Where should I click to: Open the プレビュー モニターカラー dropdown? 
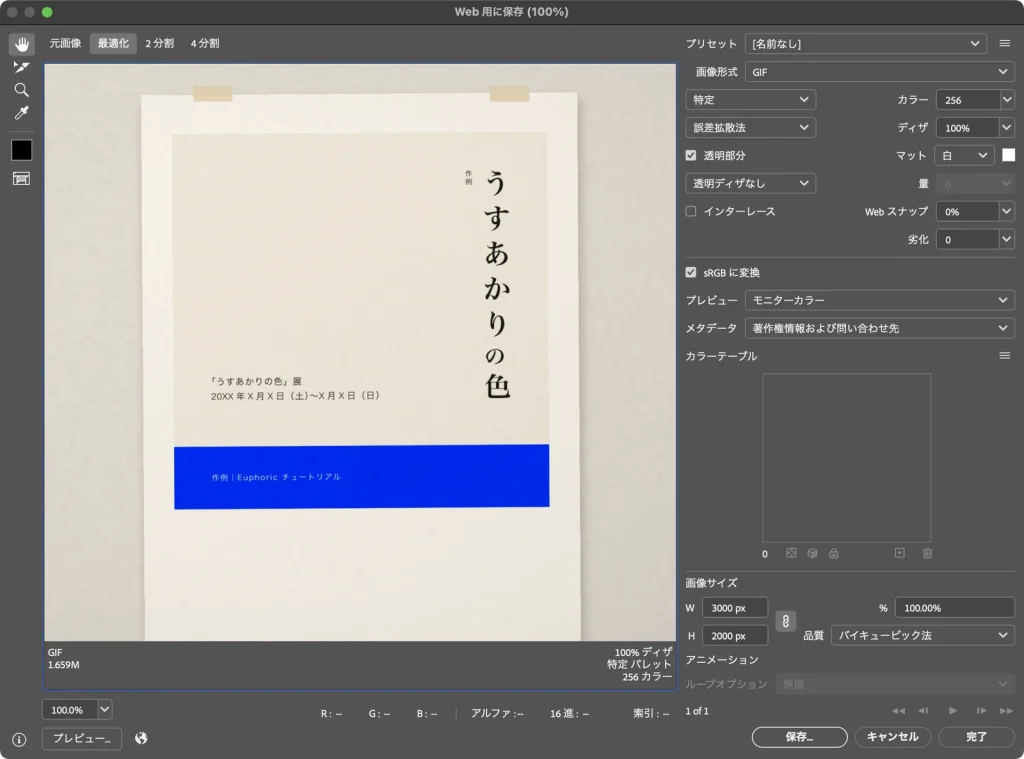click(x=880, y=300)
